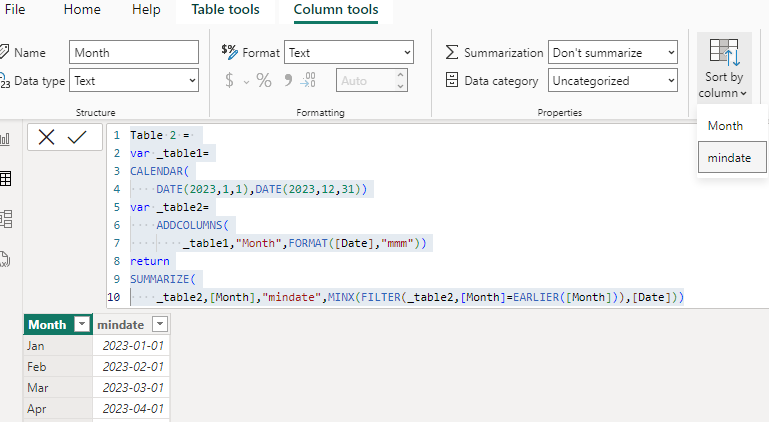Apply currency format with dollar icon

pyautogui.click(x=229, y=80)
